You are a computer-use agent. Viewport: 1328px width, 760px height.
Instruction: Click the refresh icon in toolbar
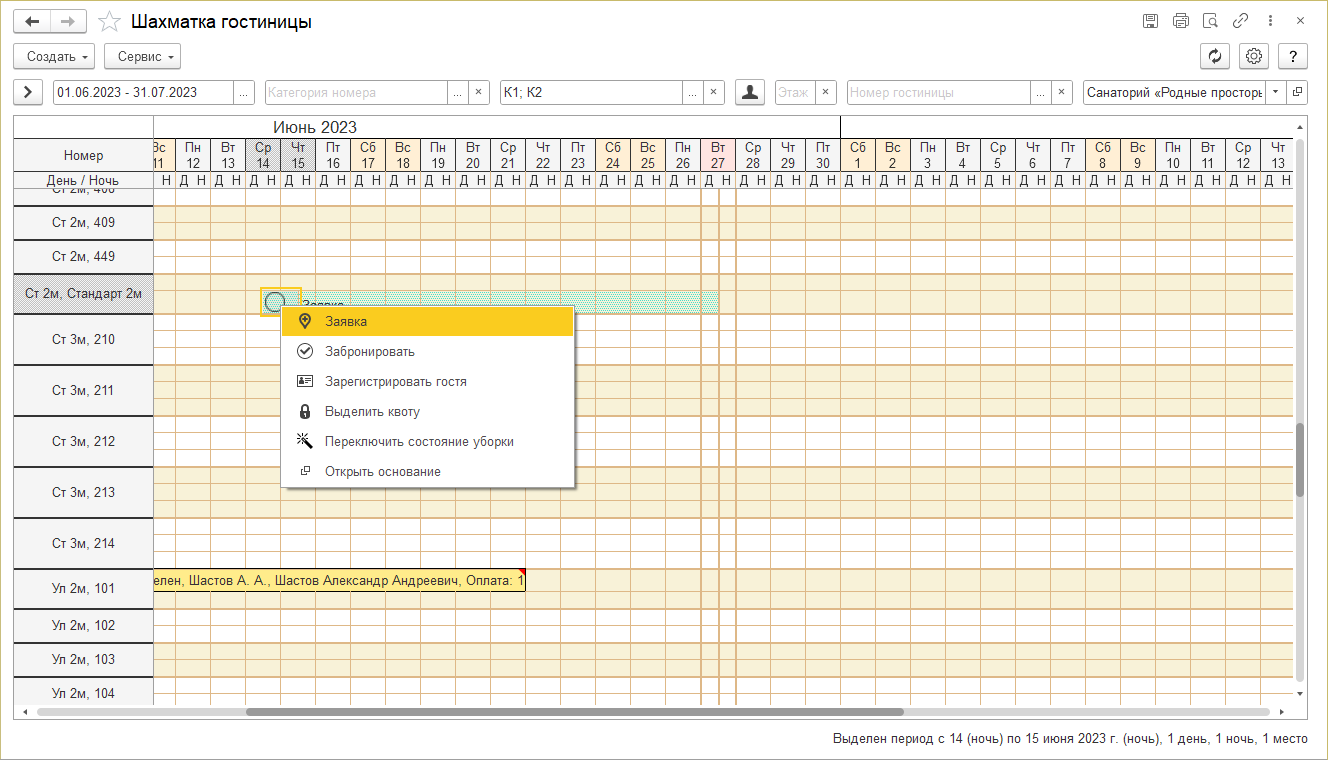(x=1214, y=56)
